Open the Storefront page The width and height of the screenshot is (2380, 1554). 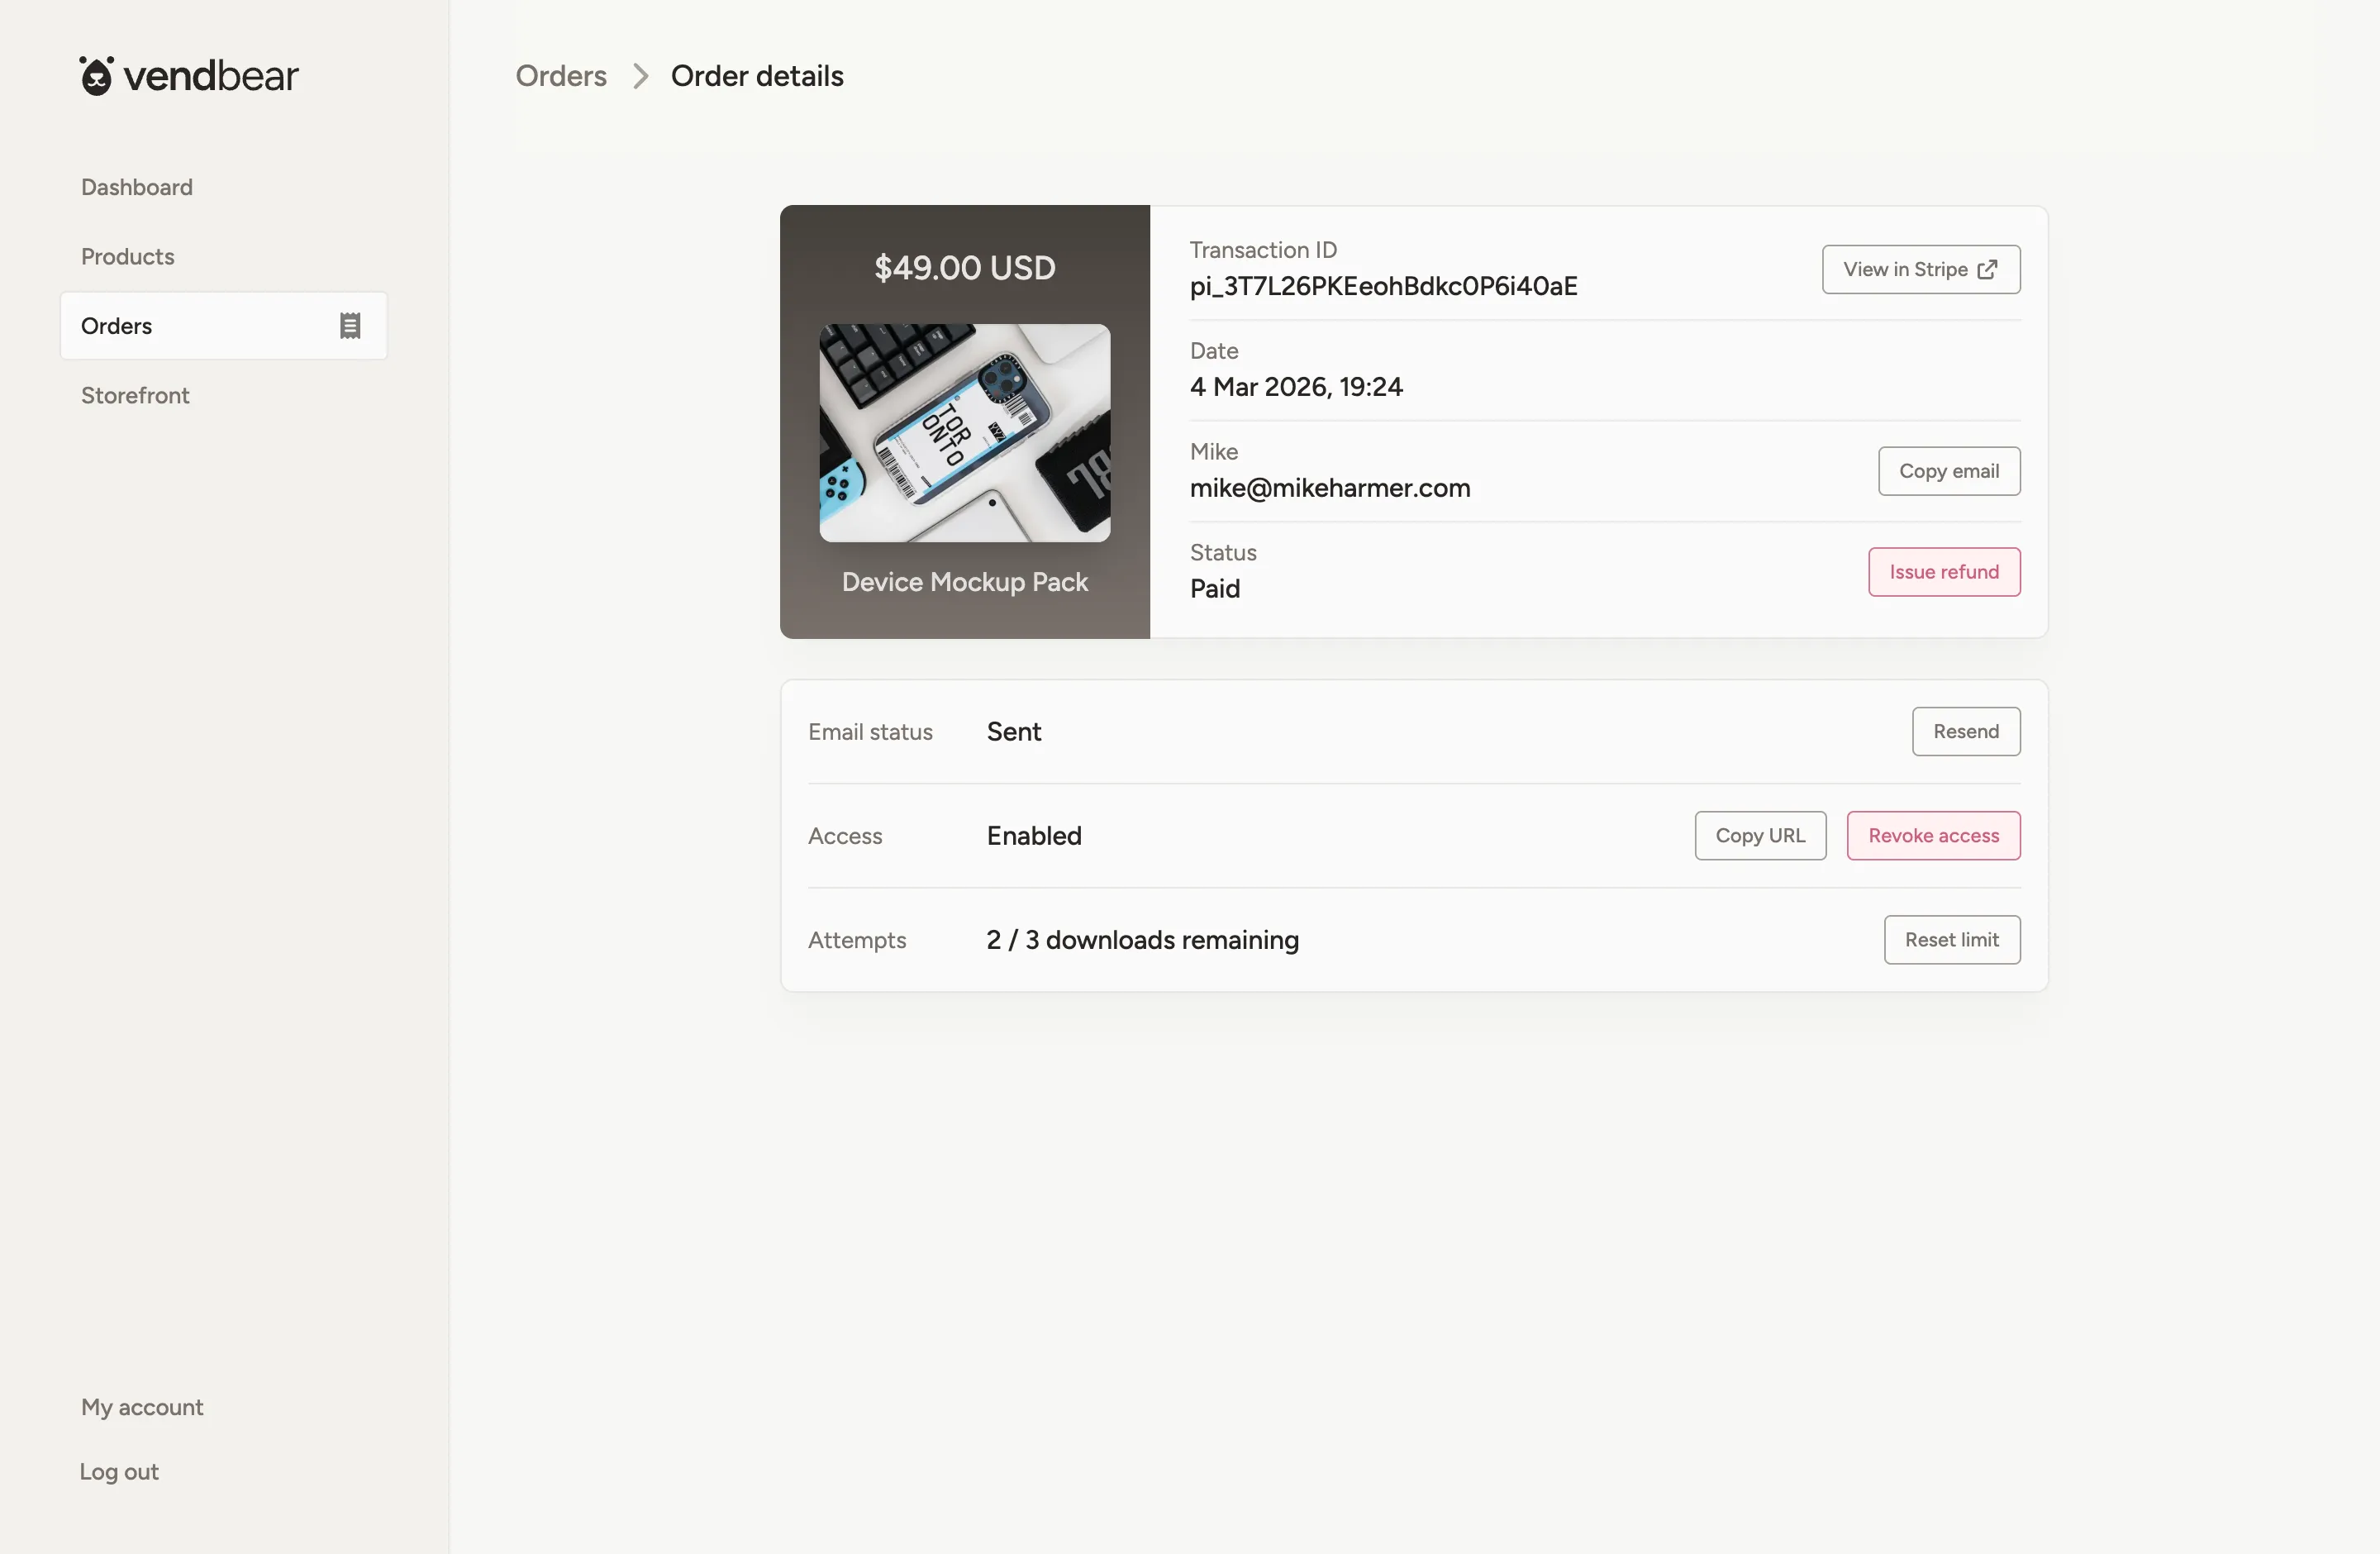134,395
